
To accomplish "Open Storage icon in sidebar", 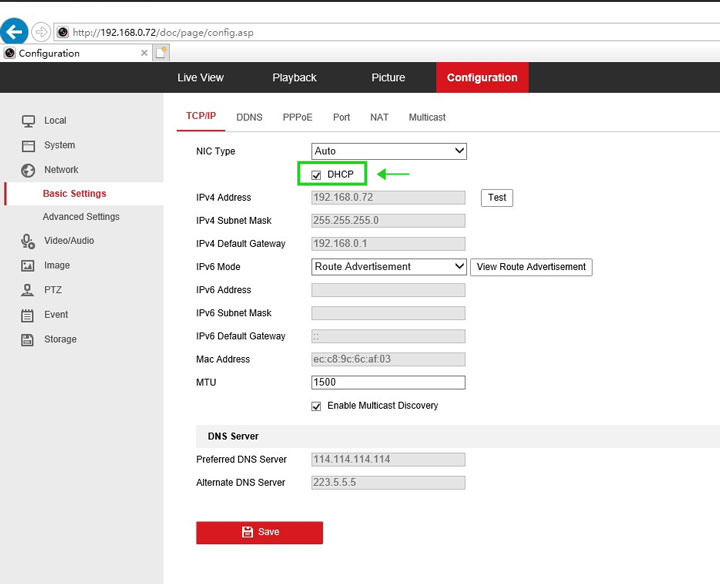I will tap(28, 340).
